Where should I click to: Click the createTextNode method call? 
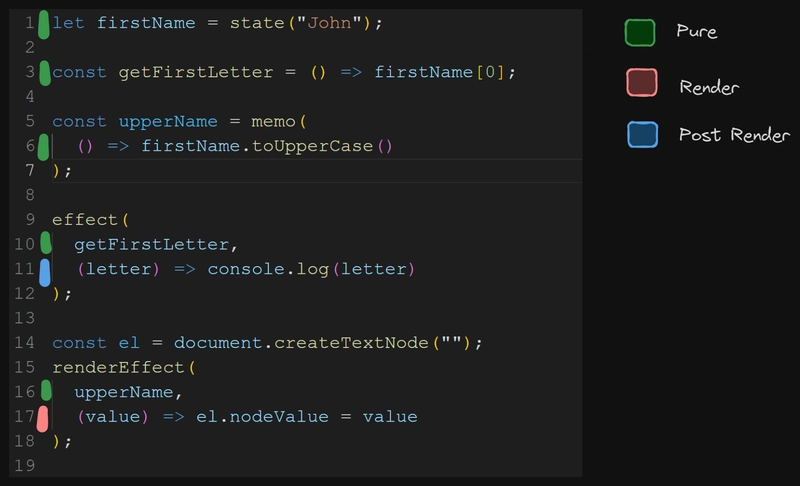point(352,343)
